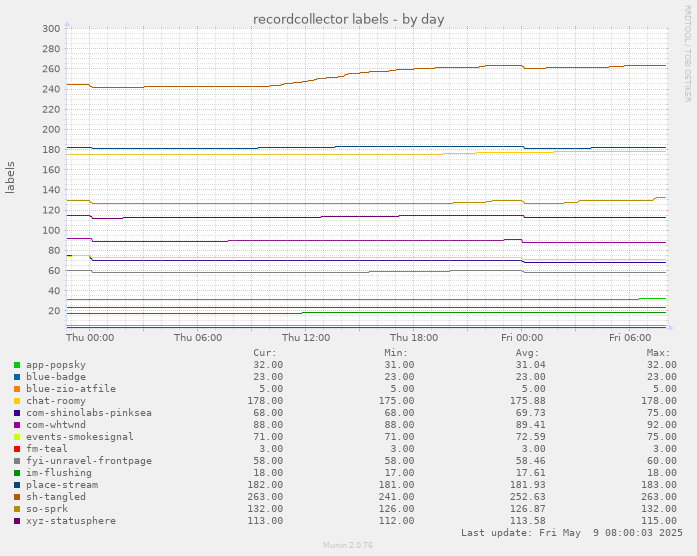
Task: Click sh-tangled minimum value 241.00
Action: click(397, 497)
